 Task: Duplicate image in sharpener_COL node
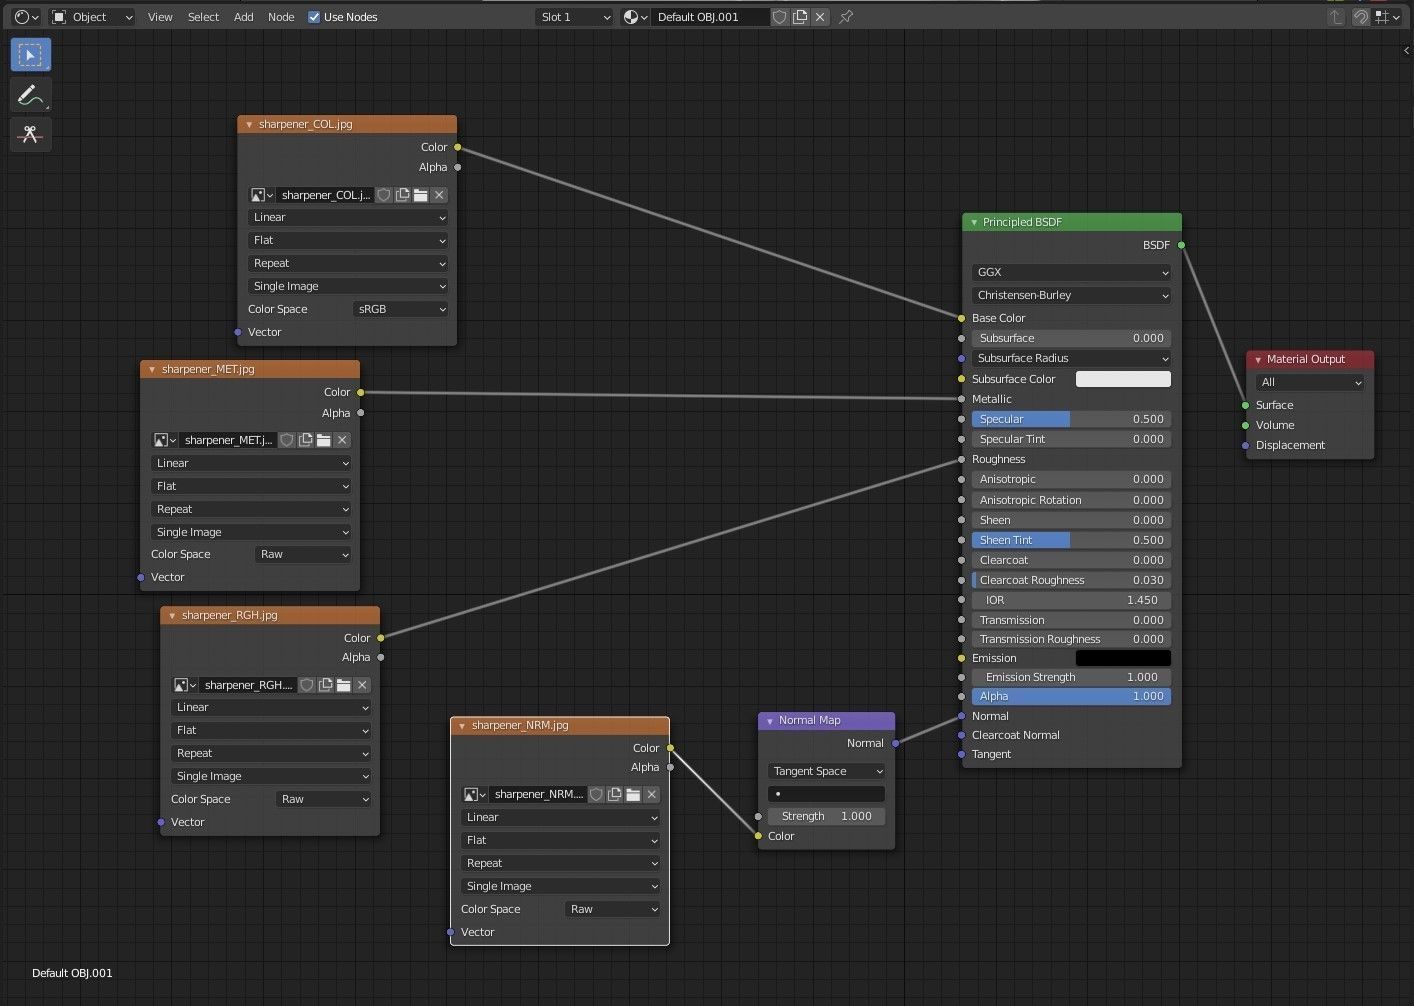pos(402,195)
